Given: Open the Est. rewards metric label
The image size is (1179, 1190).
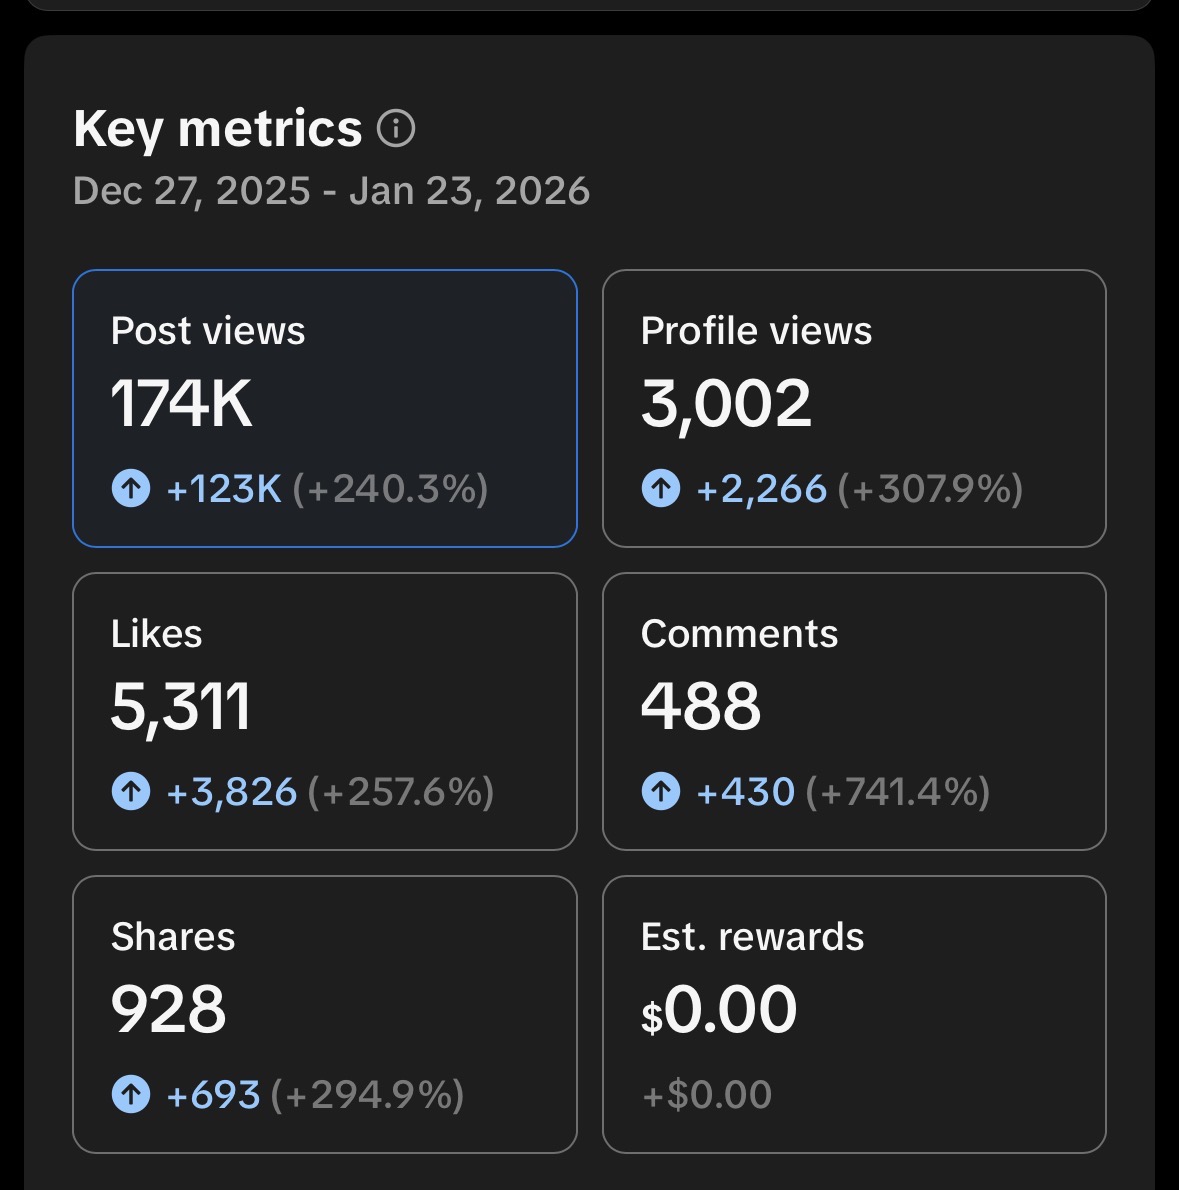Looking at the screenshot, I should 752,937.
